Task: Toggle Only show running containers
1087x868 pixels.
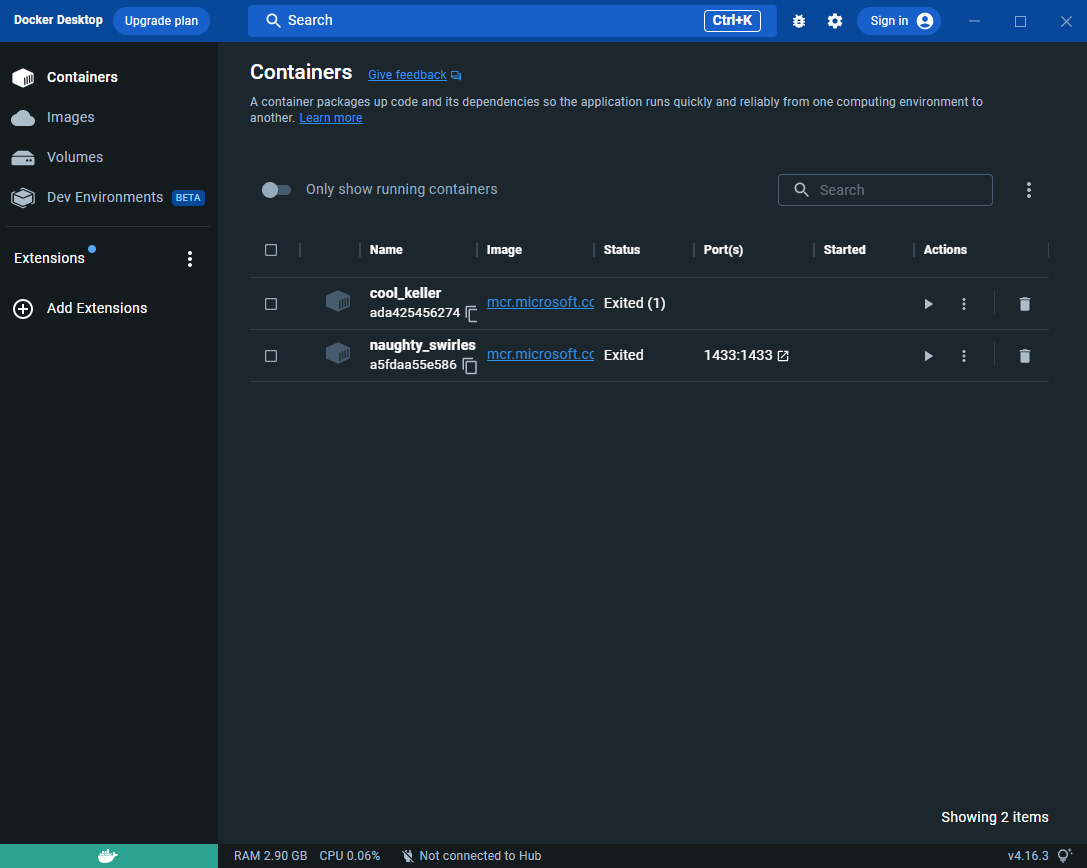Action: 276,190
